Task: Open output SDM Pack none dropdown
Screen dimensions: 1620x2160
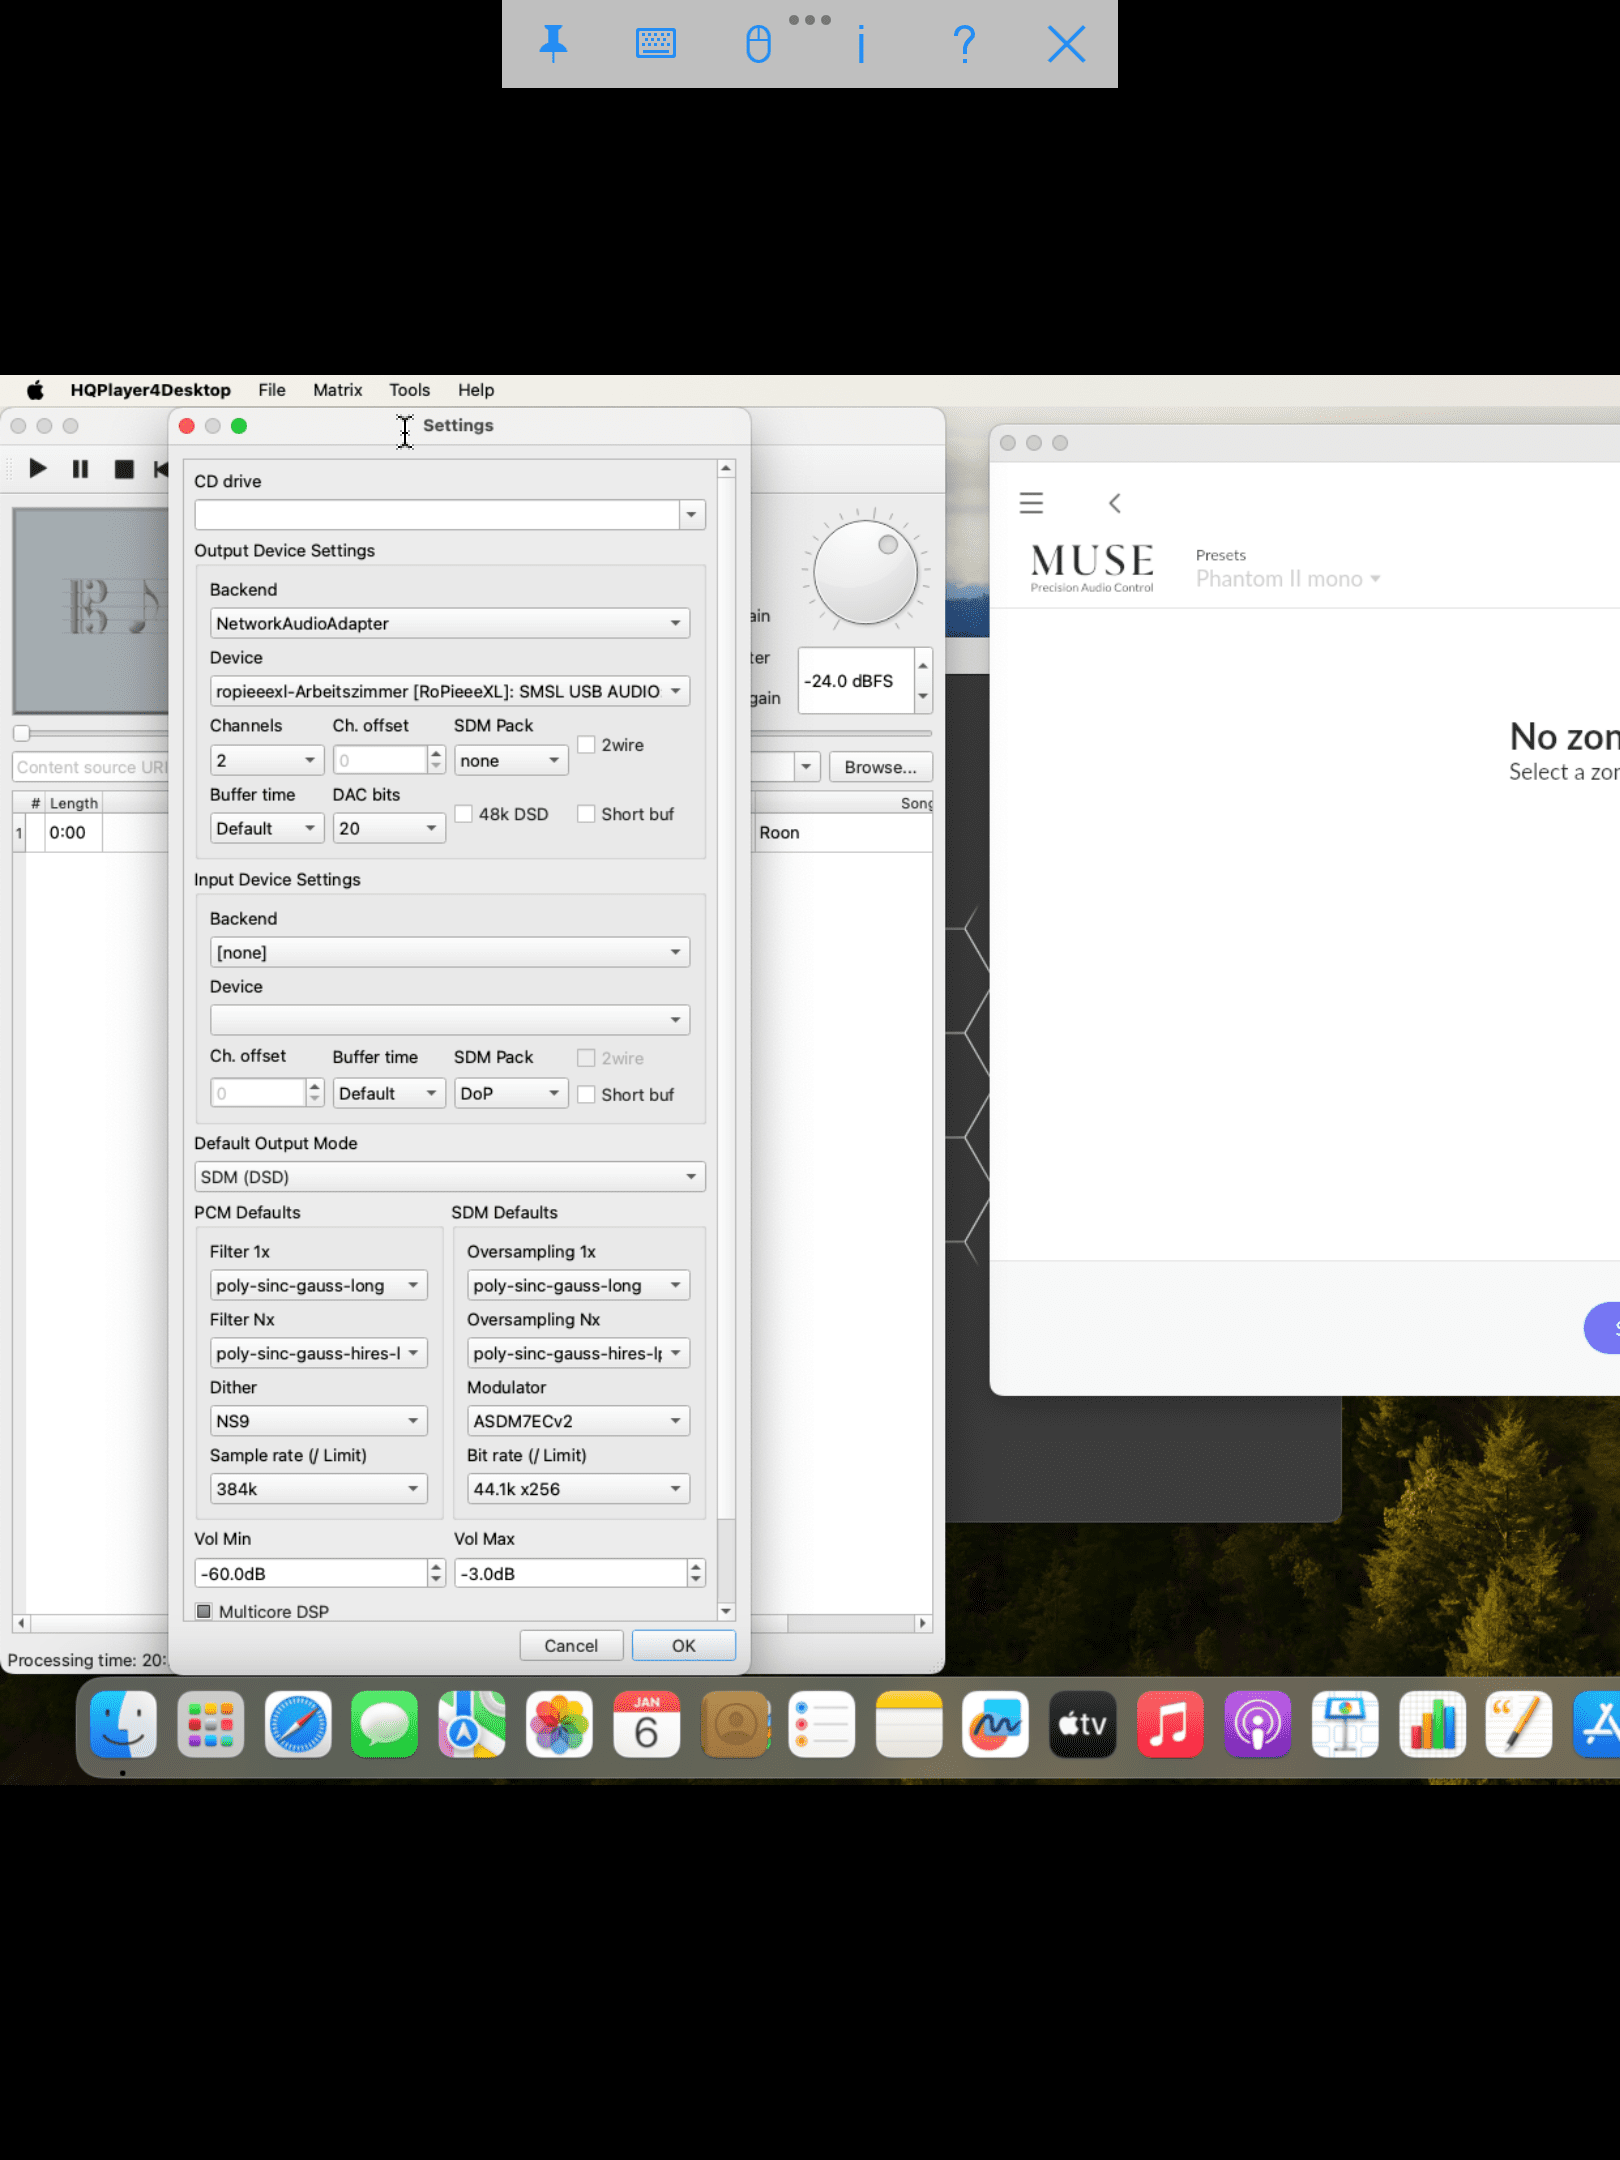Action: pyautogui.click(x=511, y=760)
